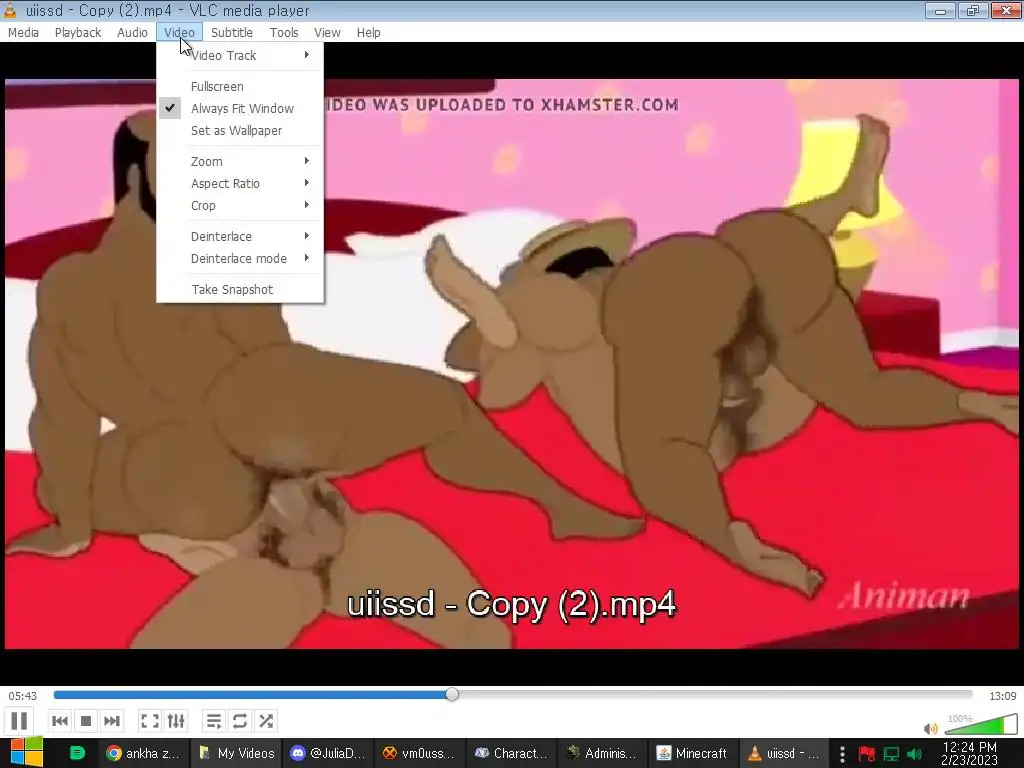
Task: Expand the Crop submenu
Action: (x=240, y=206)
